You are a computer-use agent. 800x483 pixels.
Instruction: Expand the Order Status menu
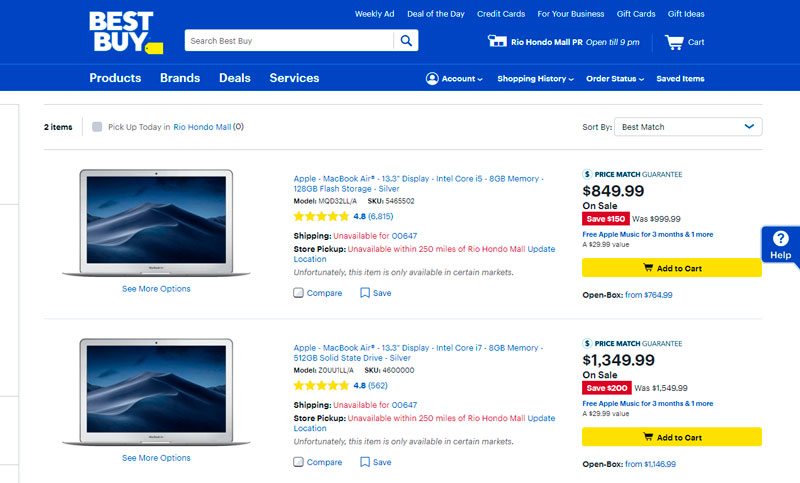click(x=614, y=79)
